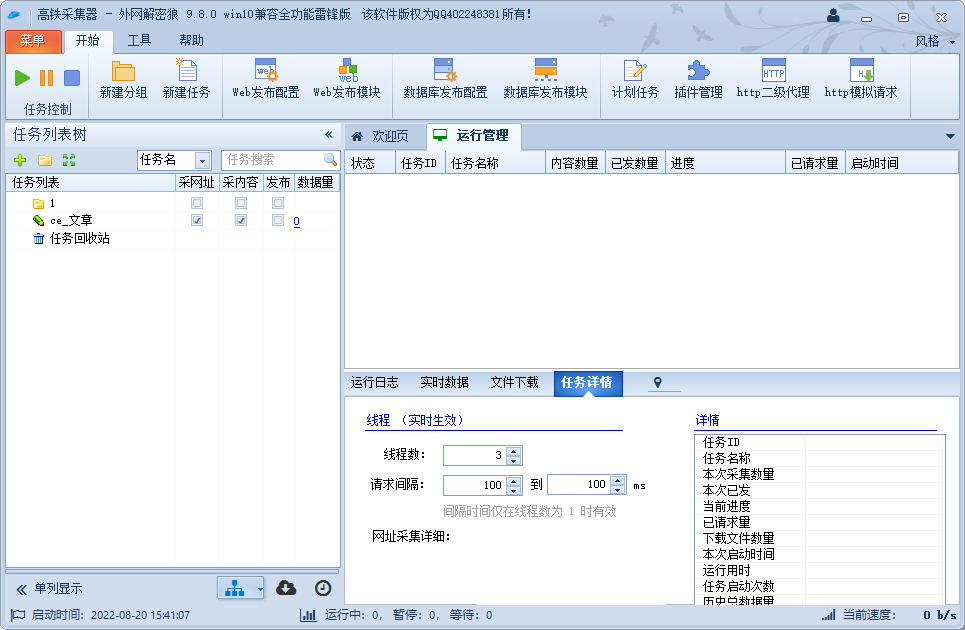The image size is (965, 630).
Task: Switch to 工具 ribbon tab
Action: [139, 41]
